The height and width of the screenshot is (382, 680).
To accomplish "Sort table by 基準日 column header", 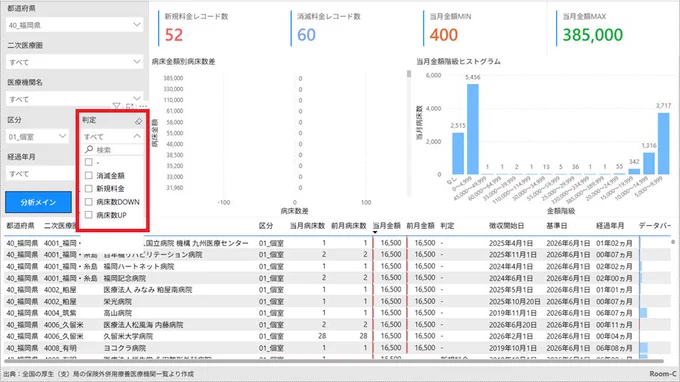I will (557, 225).
